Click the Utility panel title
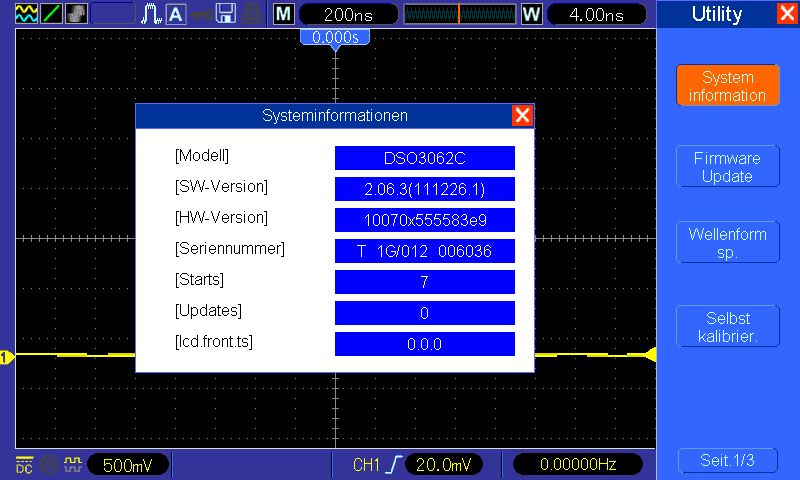The height and width of the screenshot is (480, 800). [717, 14]
